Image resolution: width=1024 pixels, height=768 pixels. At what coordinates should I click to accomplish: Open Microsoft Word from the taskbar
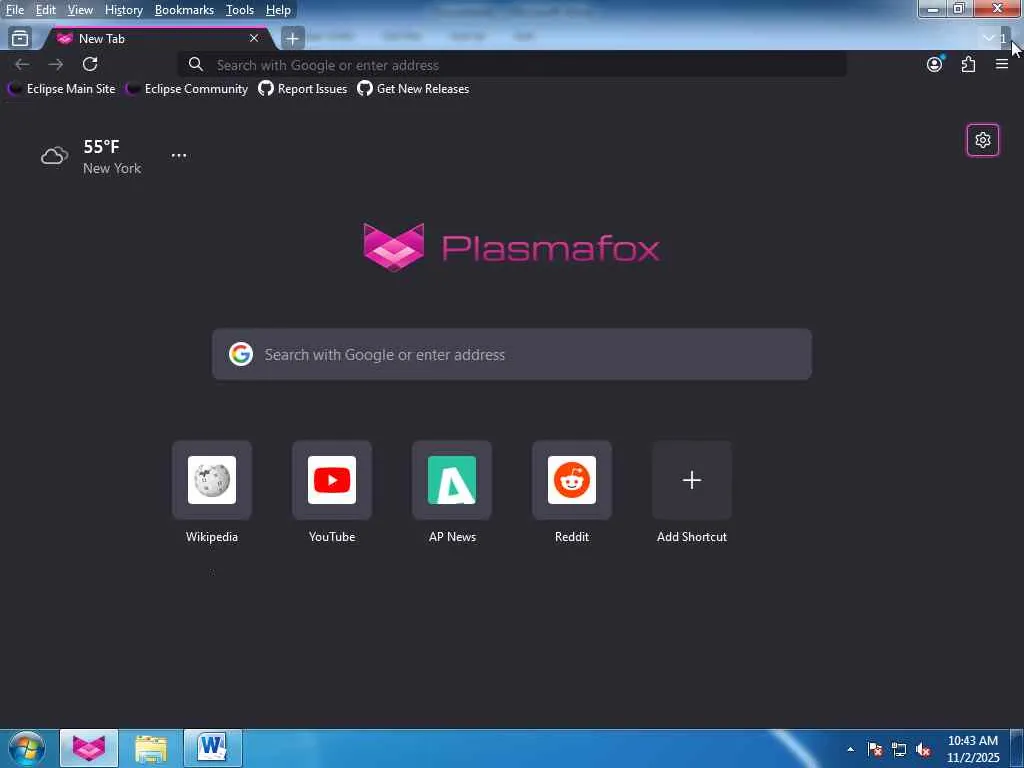(213, 748)
